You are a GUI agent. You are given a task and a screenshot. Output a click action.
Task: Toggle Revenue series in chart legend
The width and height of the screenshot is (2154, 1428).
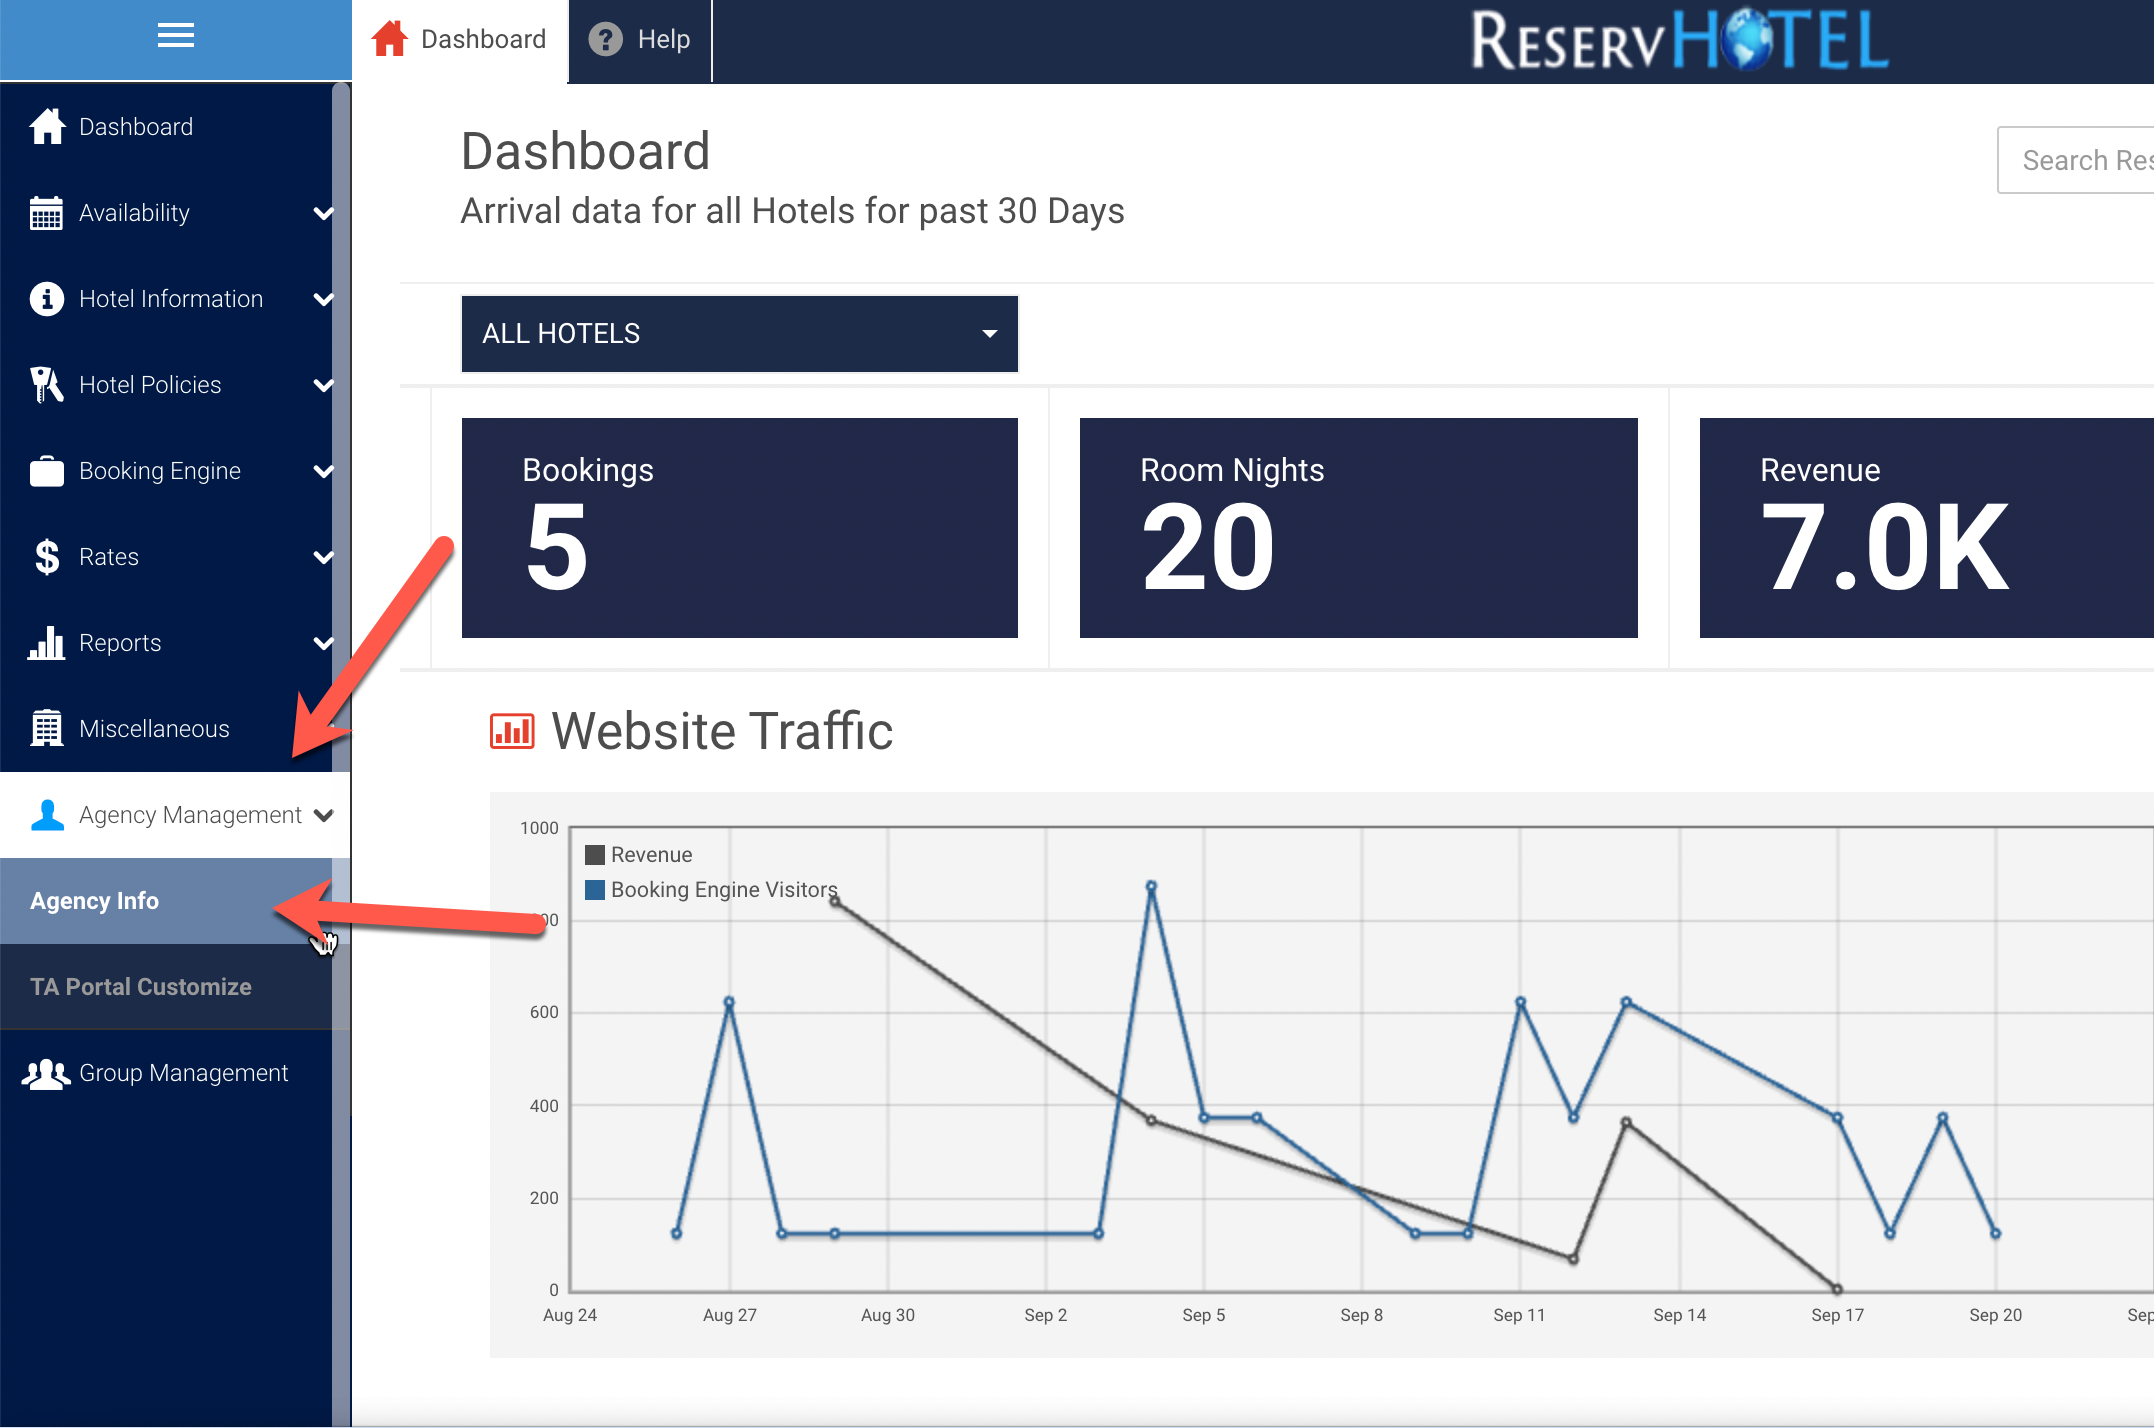pyautogui.click(x=638, y=855)
